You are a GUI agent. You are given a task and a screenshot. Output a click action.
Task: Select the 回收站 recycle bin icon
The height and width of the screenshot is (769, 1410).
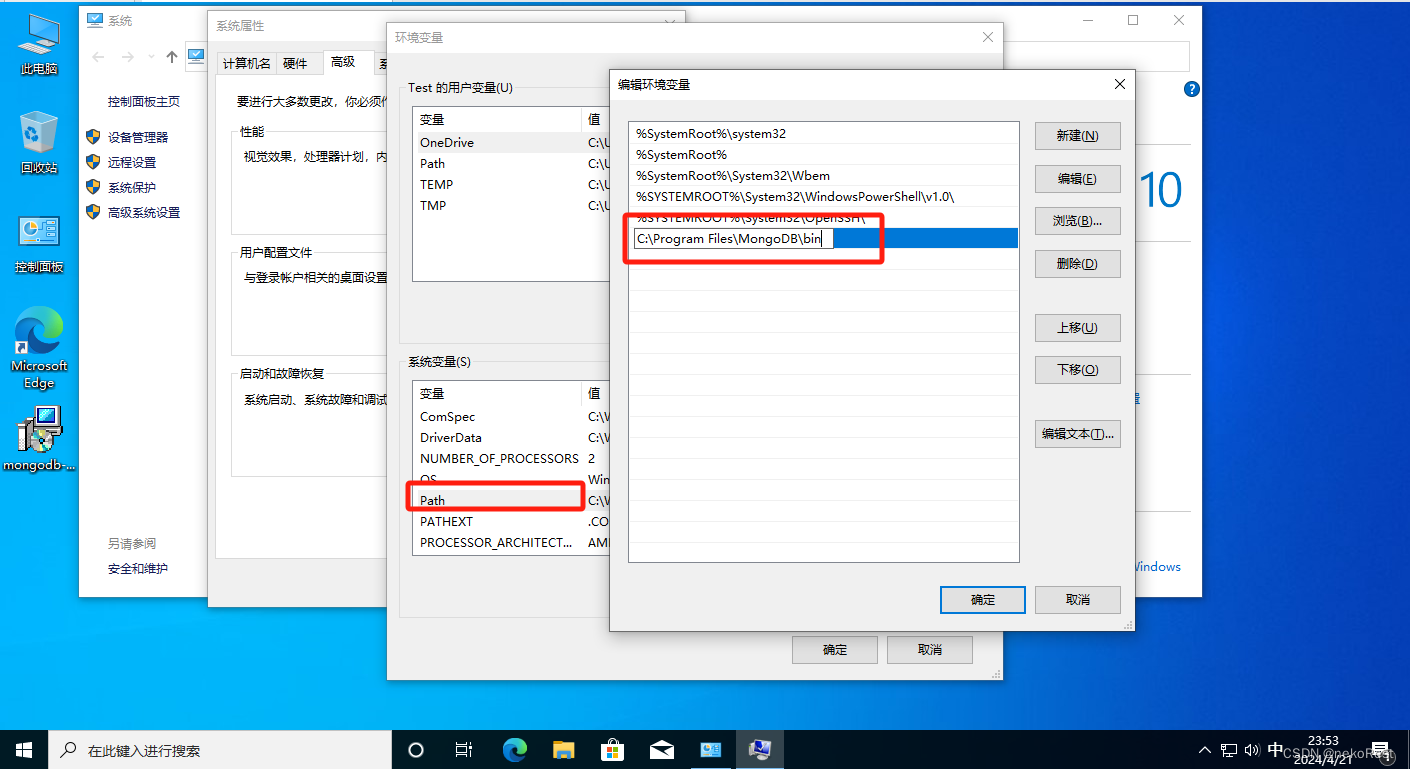click(39, 142)
